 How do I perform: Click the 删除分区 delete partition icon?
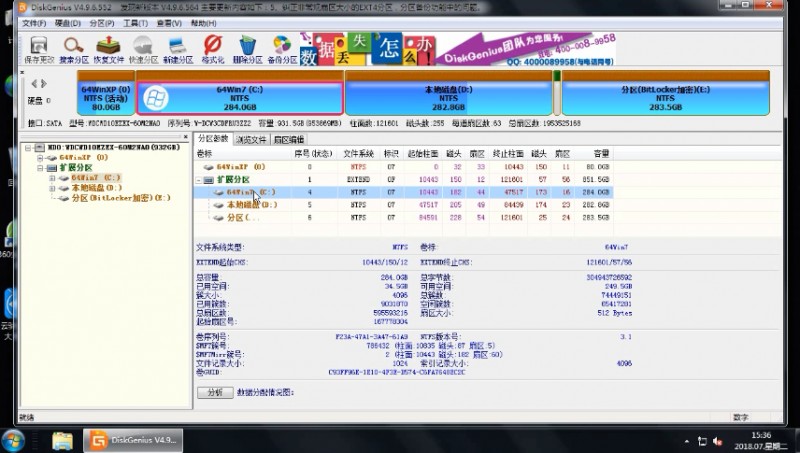247,50
